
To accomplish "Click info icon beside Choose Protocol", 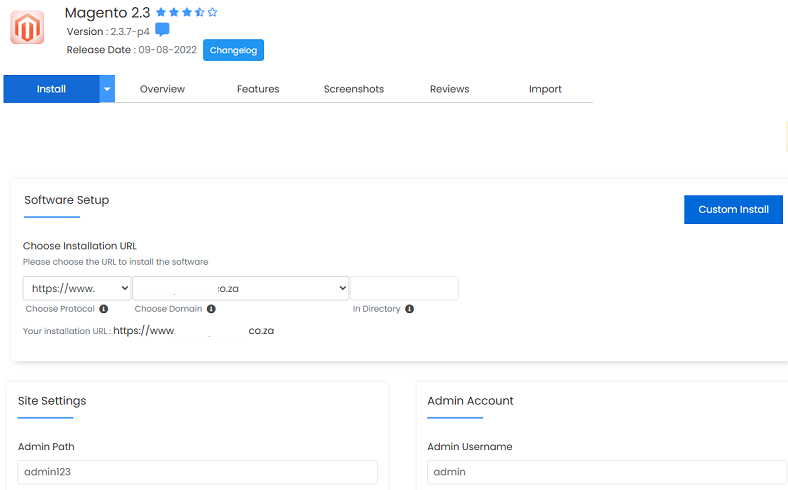I will [x=104, y=309].
